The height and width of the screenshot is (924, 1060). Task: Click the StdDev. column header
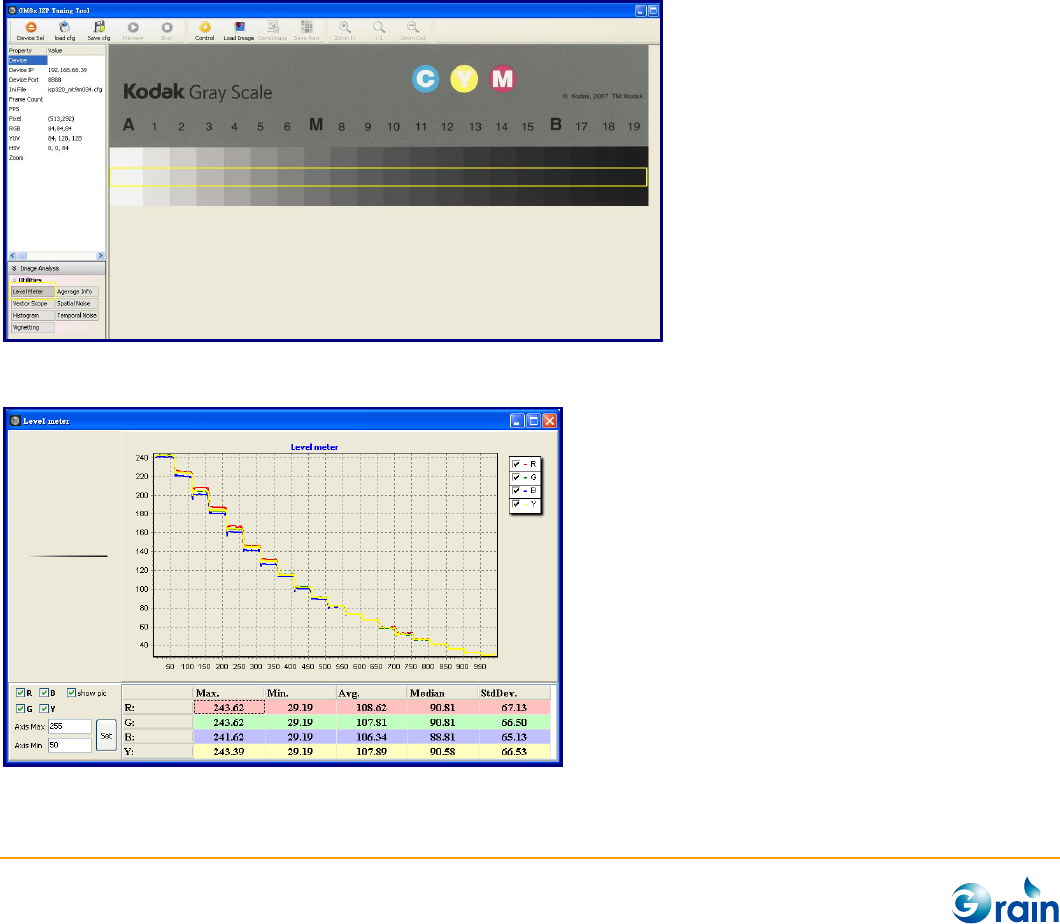tap(515, 693)
